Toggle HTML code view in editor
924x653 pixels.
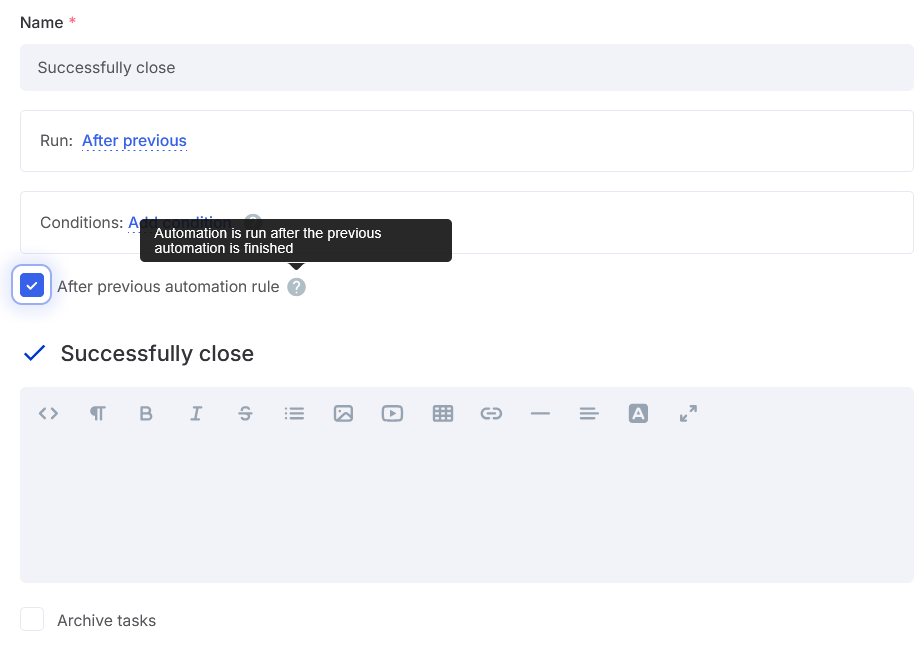[x=48, y=413]
